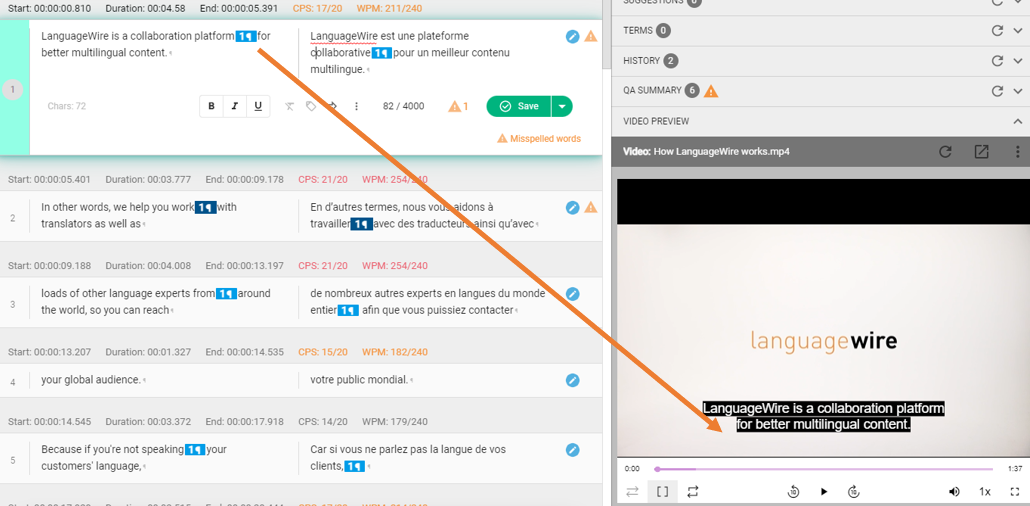This screenshot has width=1030, height=506.
Task: Click the edit pencil icon on segment 3
Action: click(x=573, y=294)
